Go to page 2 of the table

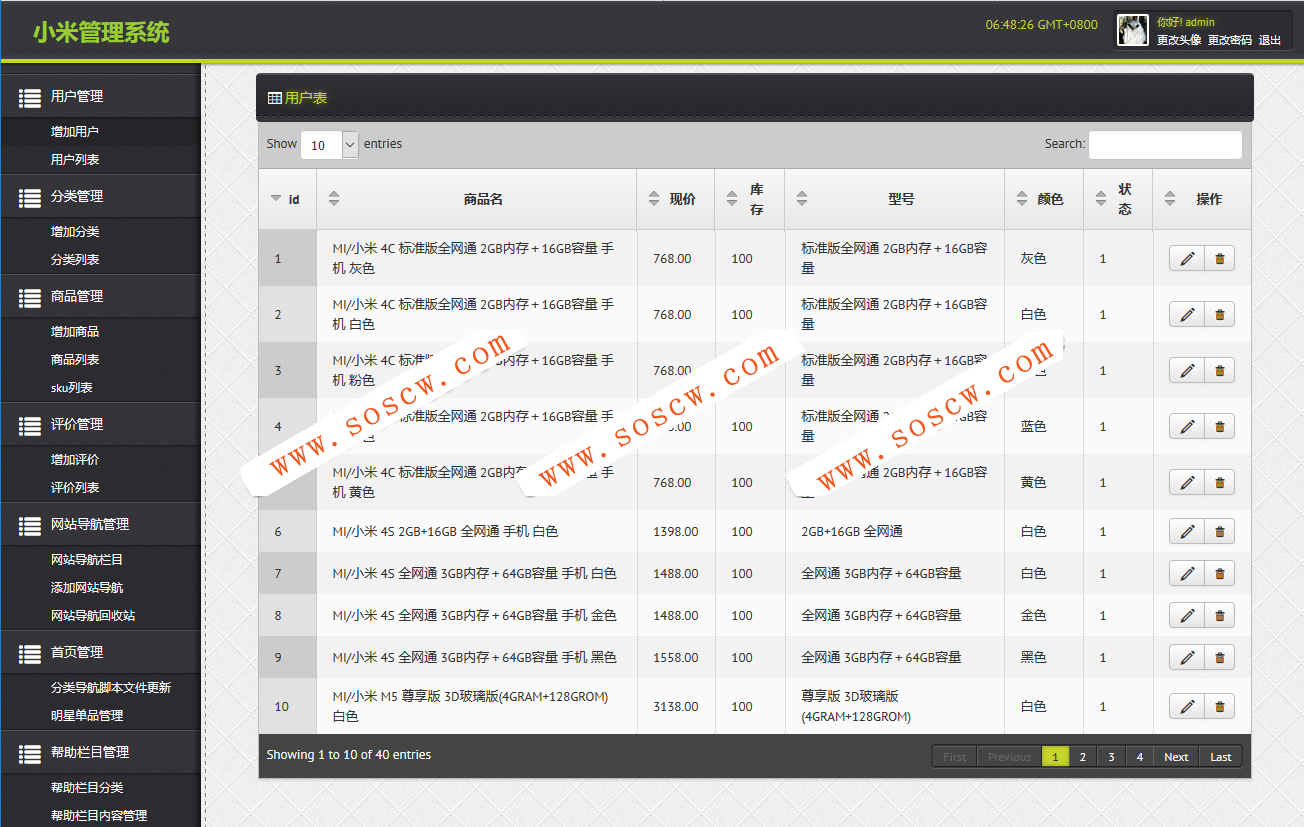[x=1082, y=757]
